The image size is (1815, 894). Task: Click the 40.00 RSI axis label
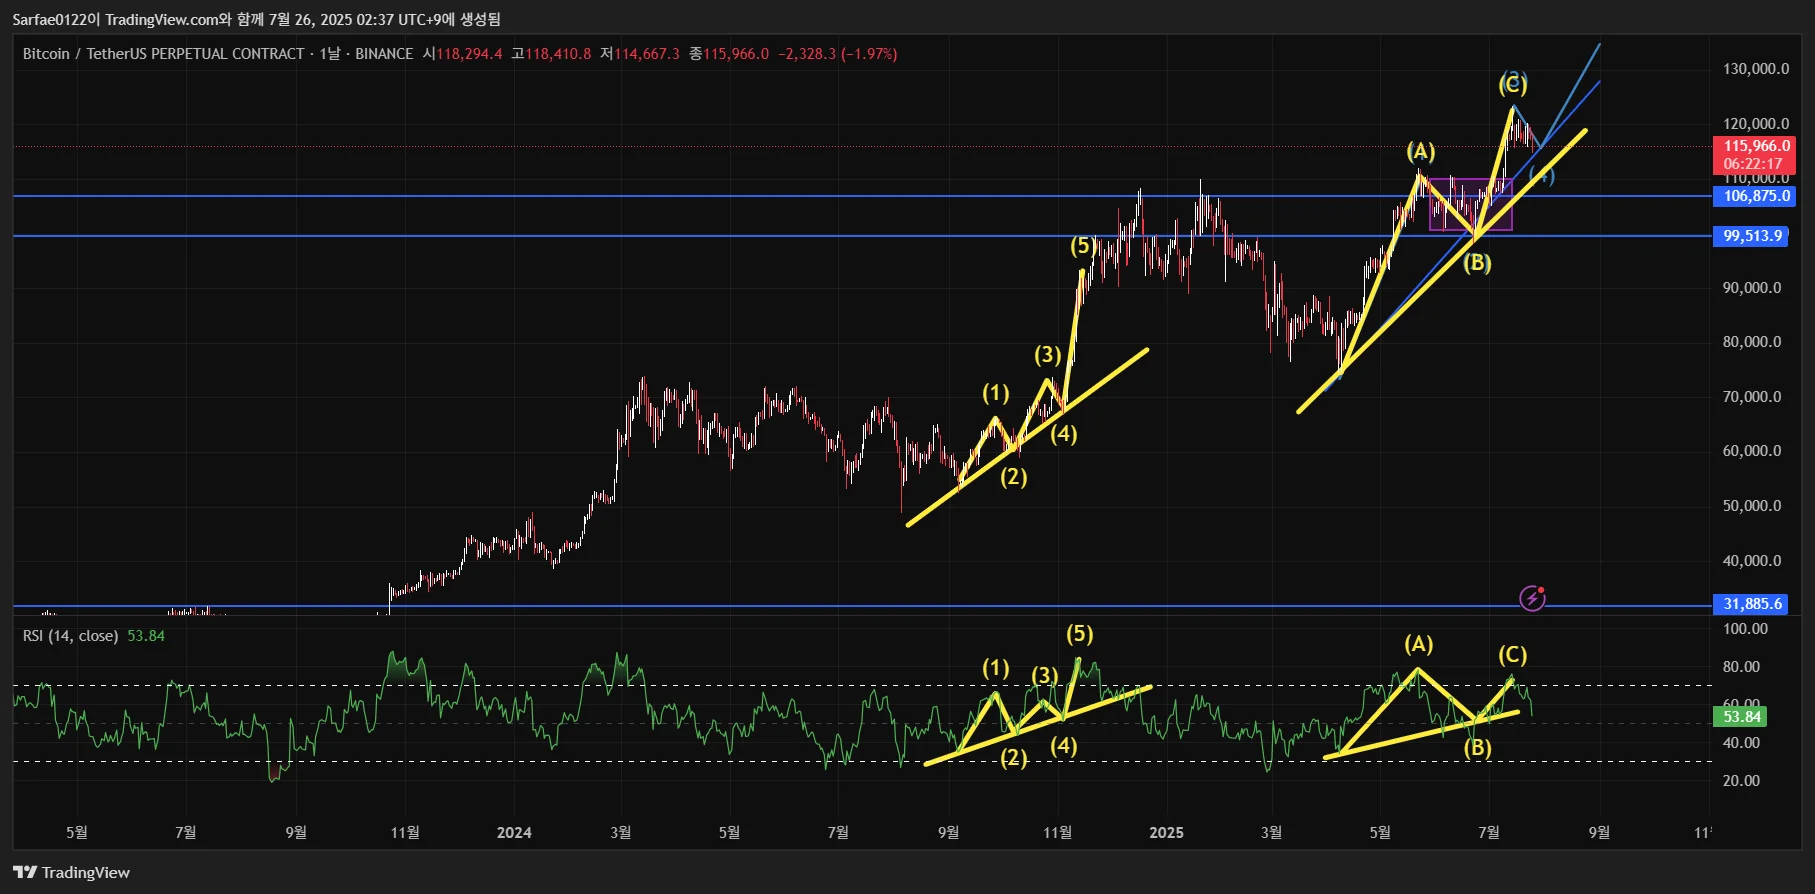(x=1741, y=743)
